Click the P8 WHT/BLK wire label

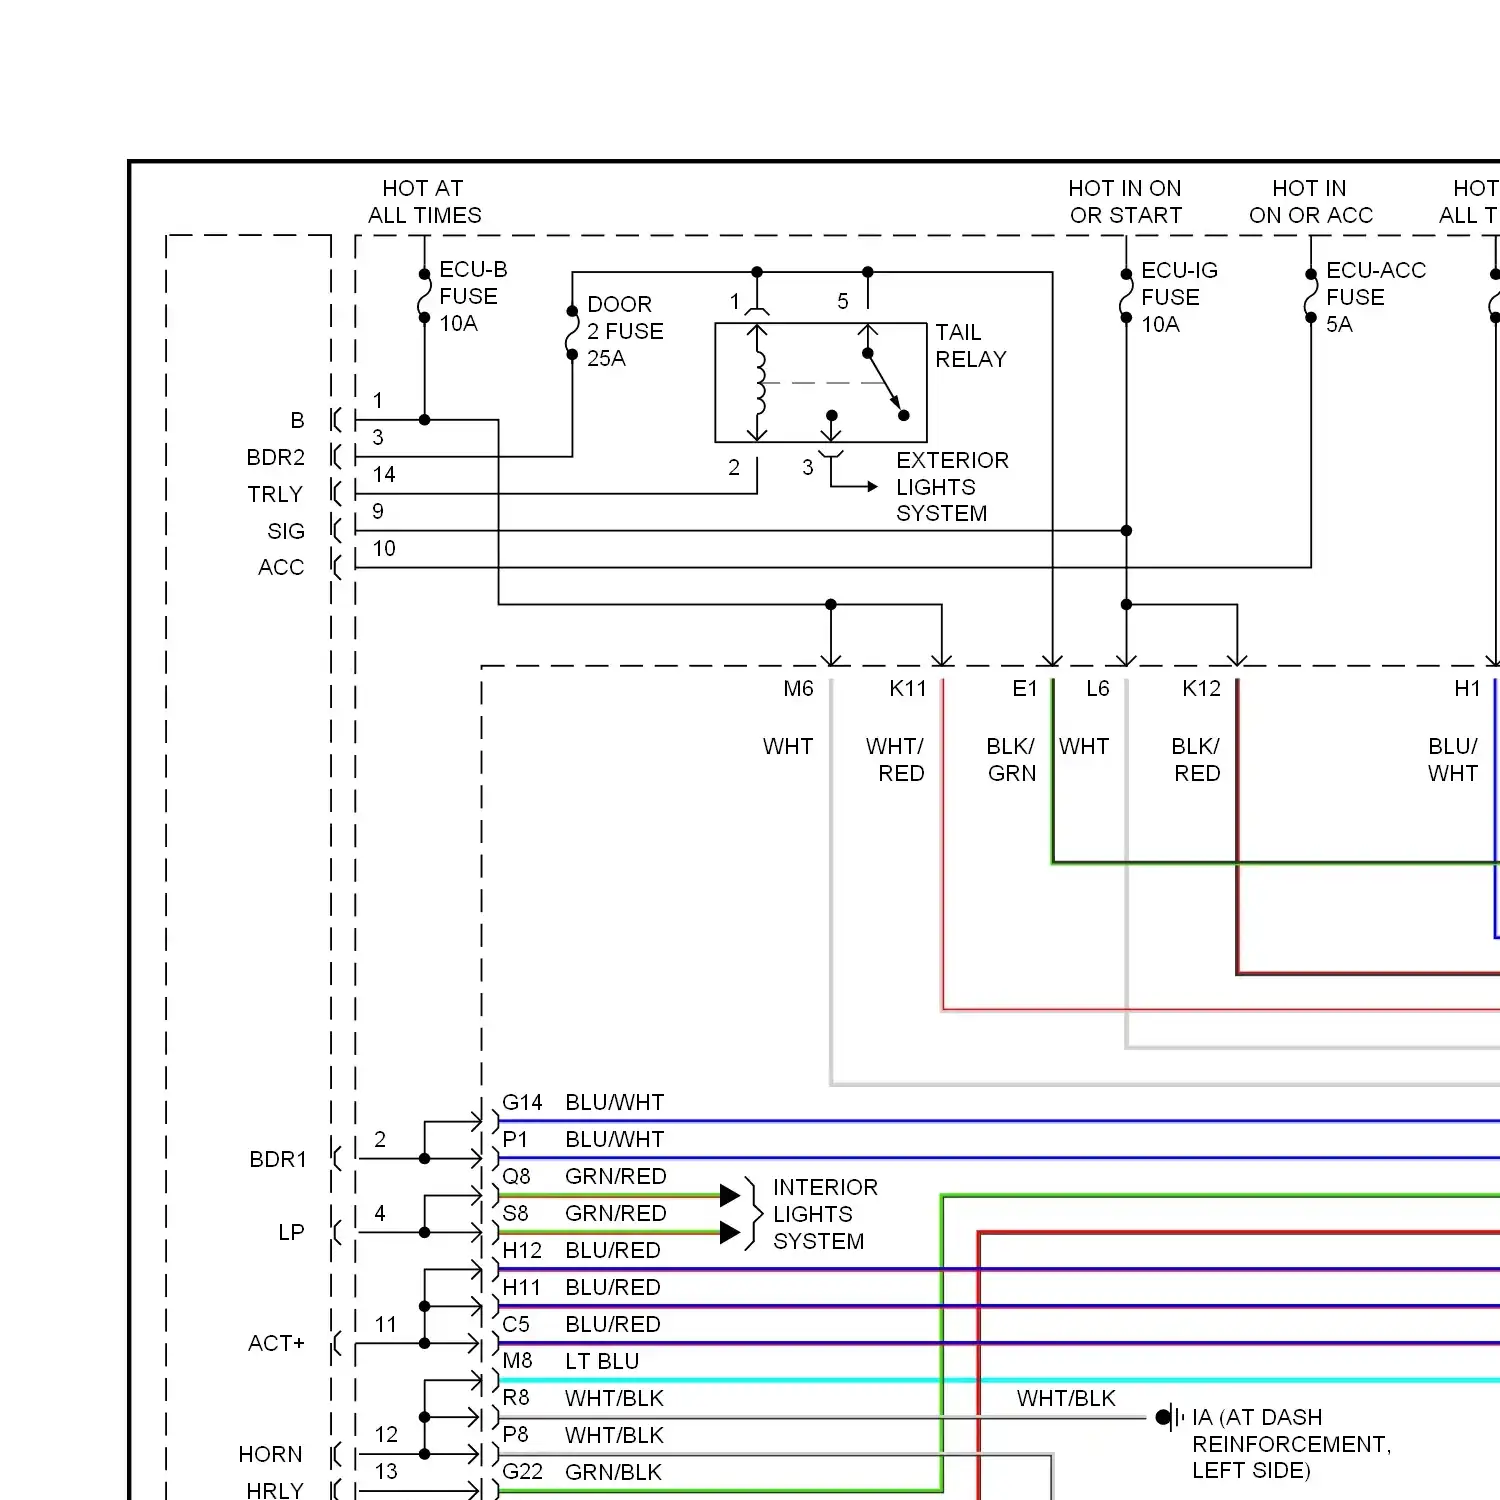tap(583, 1435)
